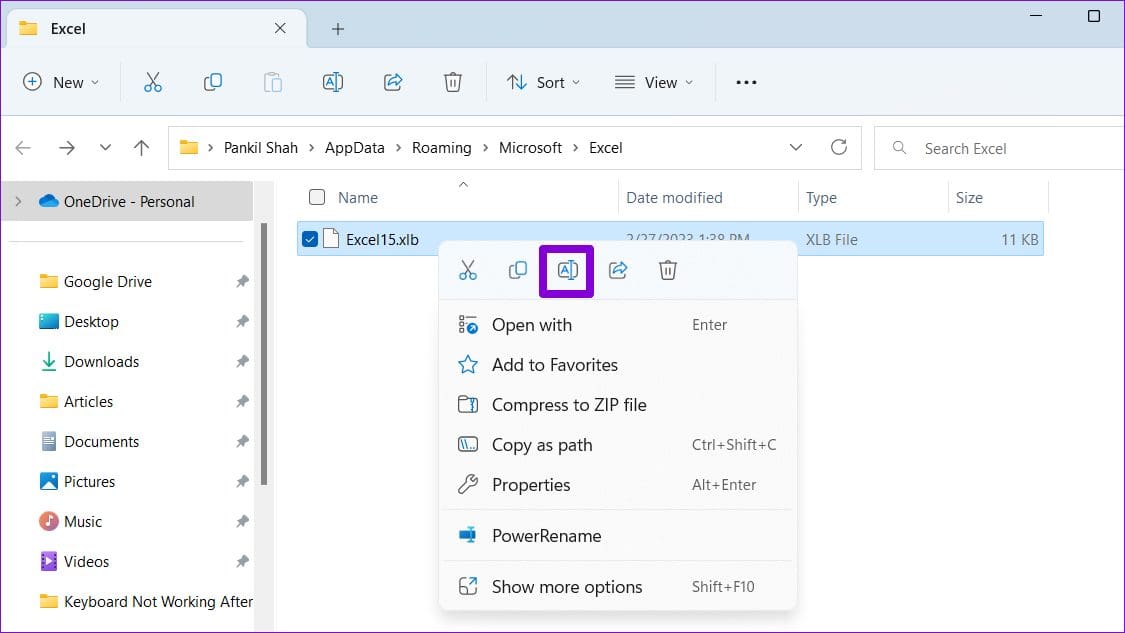Open the Sort dropdown menu
The image size is (1125, 633).
tap(543, 82)
